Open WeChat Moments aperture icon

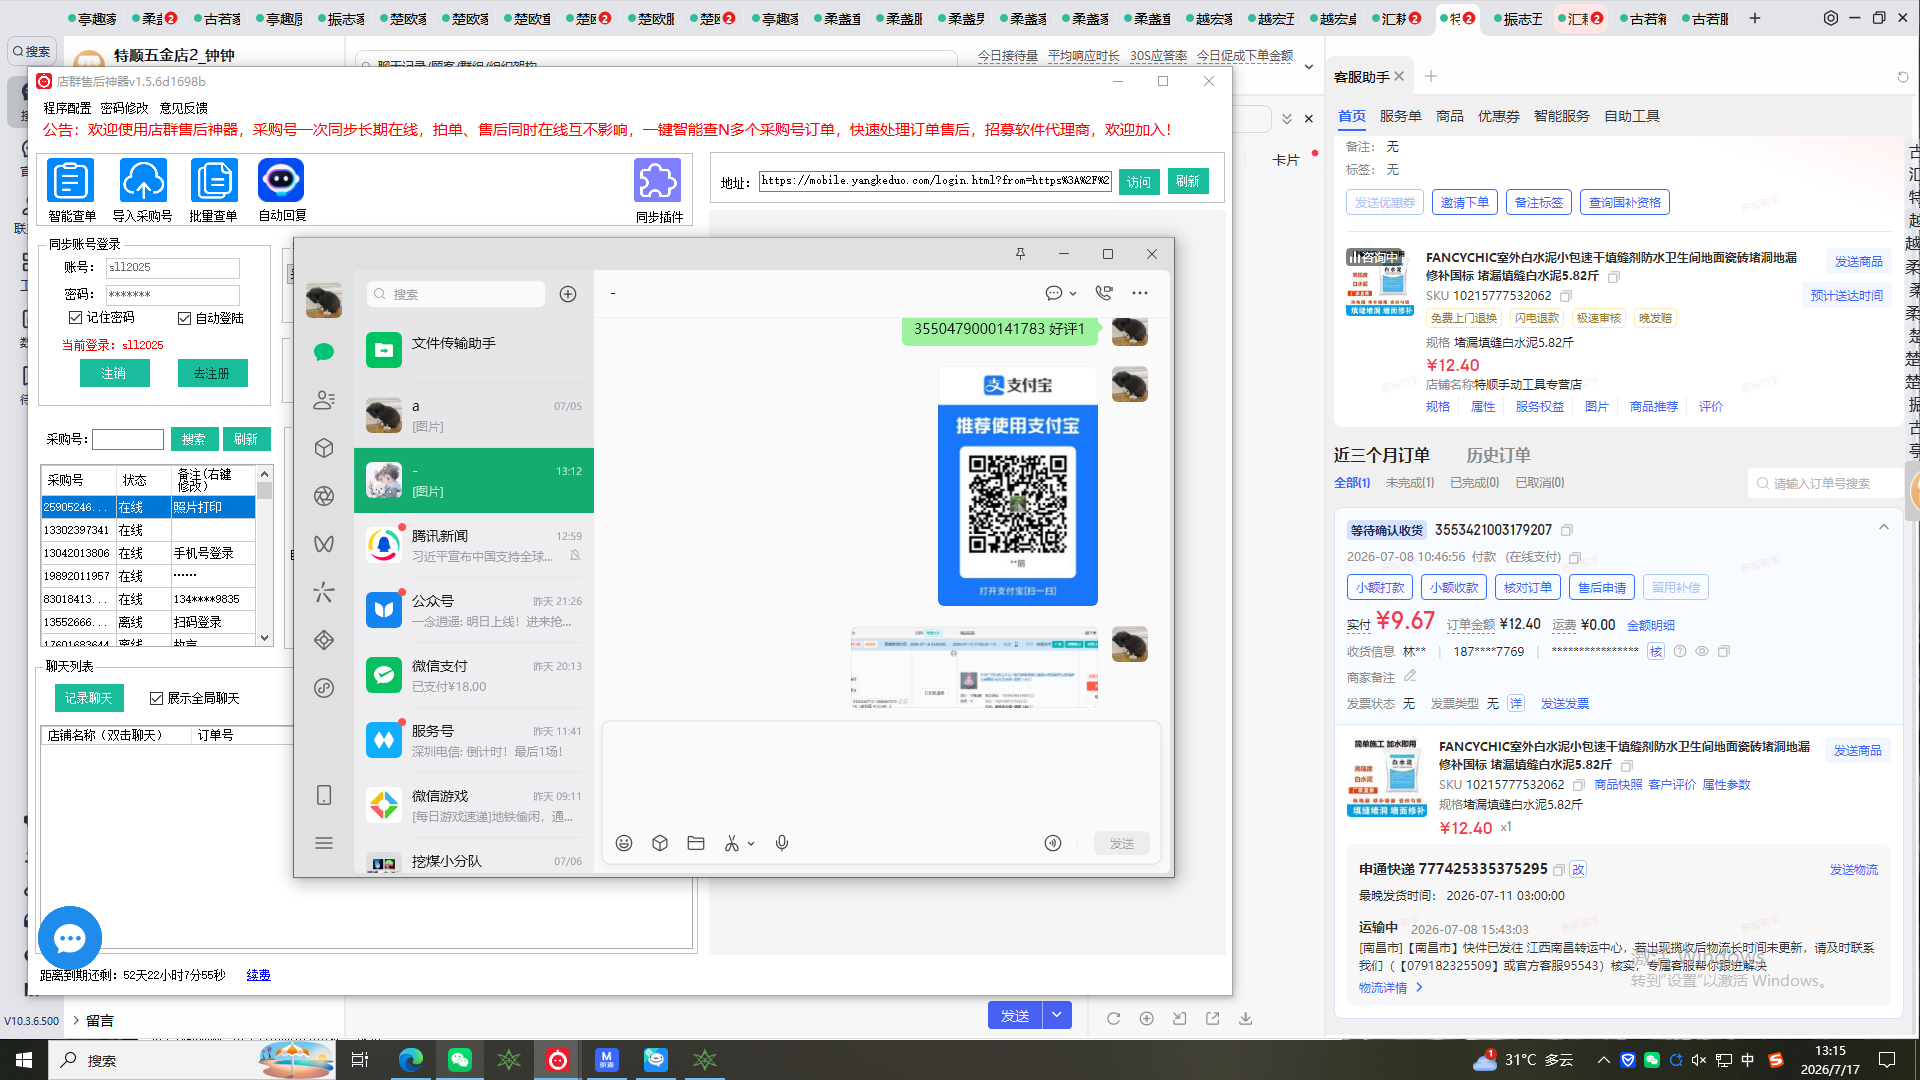[x=324, y=496]
